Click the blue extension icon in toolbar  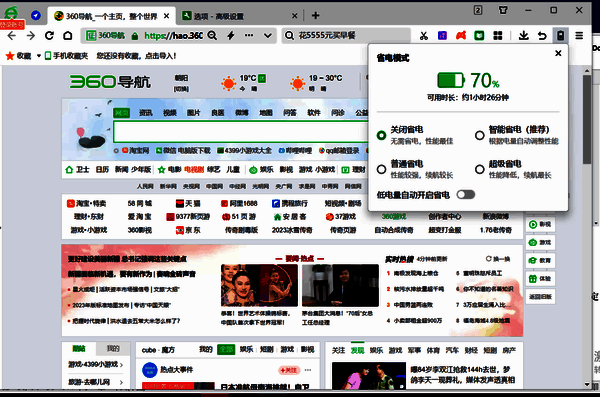(x=442, y=36)
